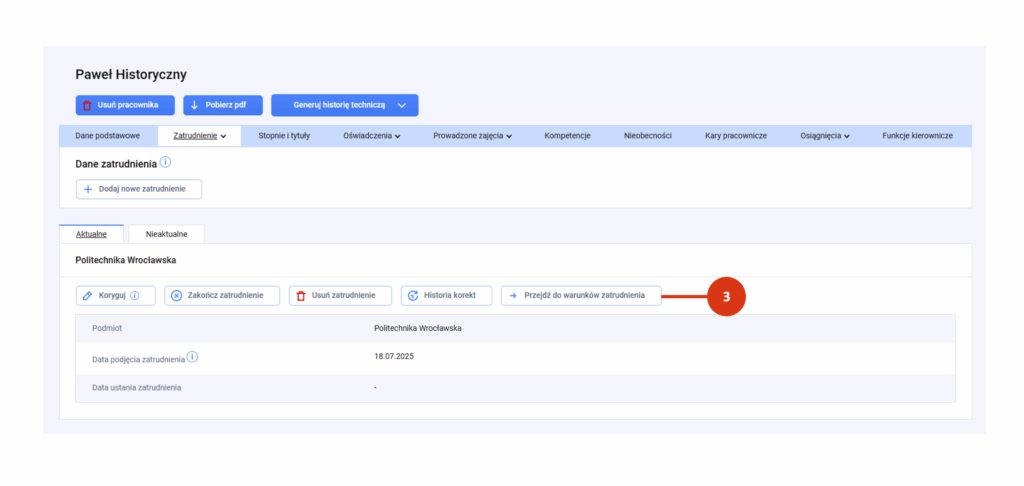The image size is (1024, 486).
Task: Open info icon next to Dane zatrudnienia
Action: [x=165, y=162]
